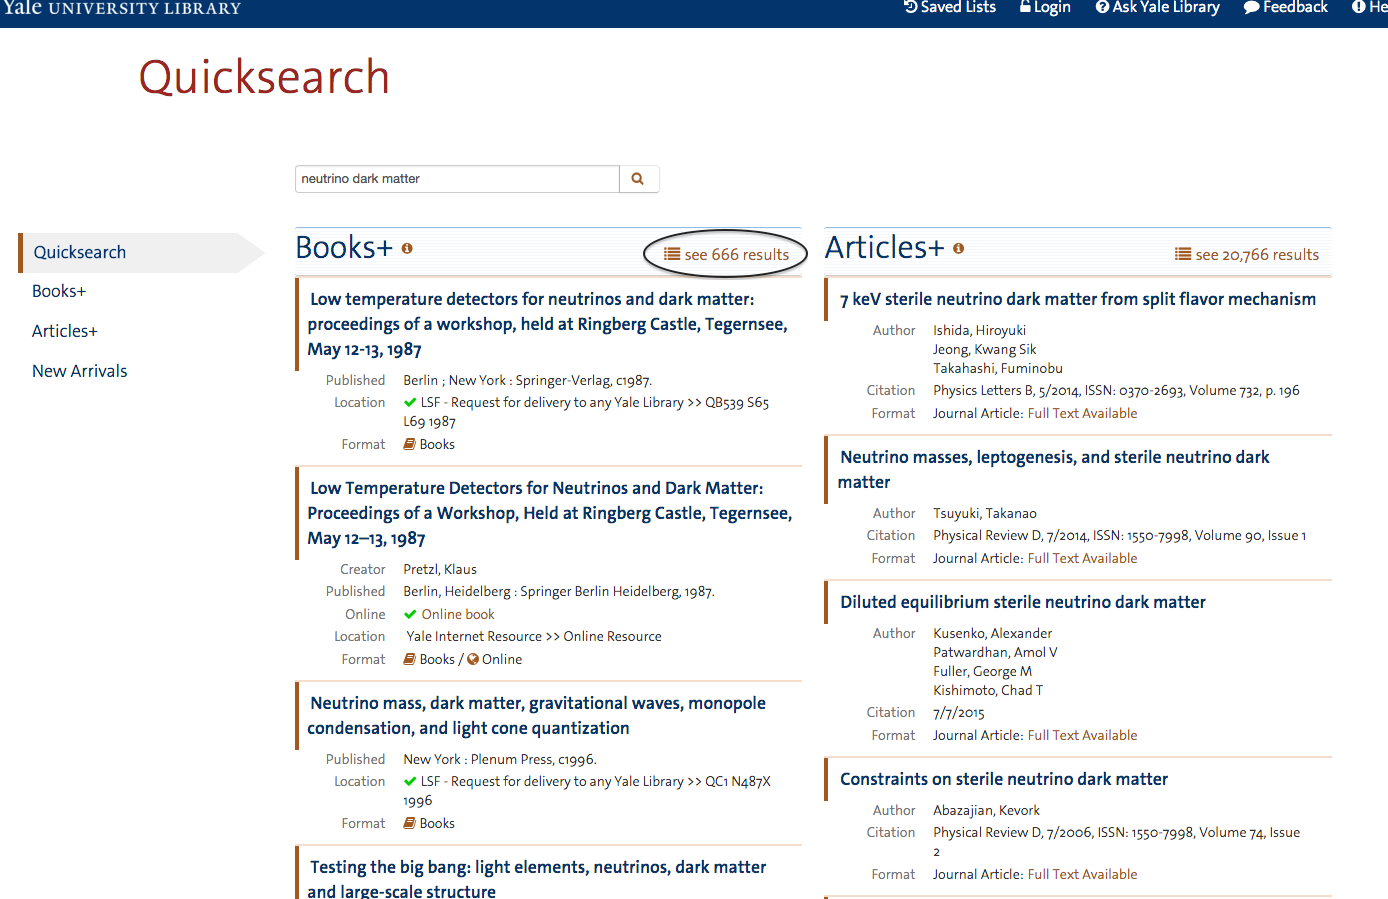The height and width of the screenshot is (899, 1388).
Task: Click the magnifier search button
Action: 638,179
